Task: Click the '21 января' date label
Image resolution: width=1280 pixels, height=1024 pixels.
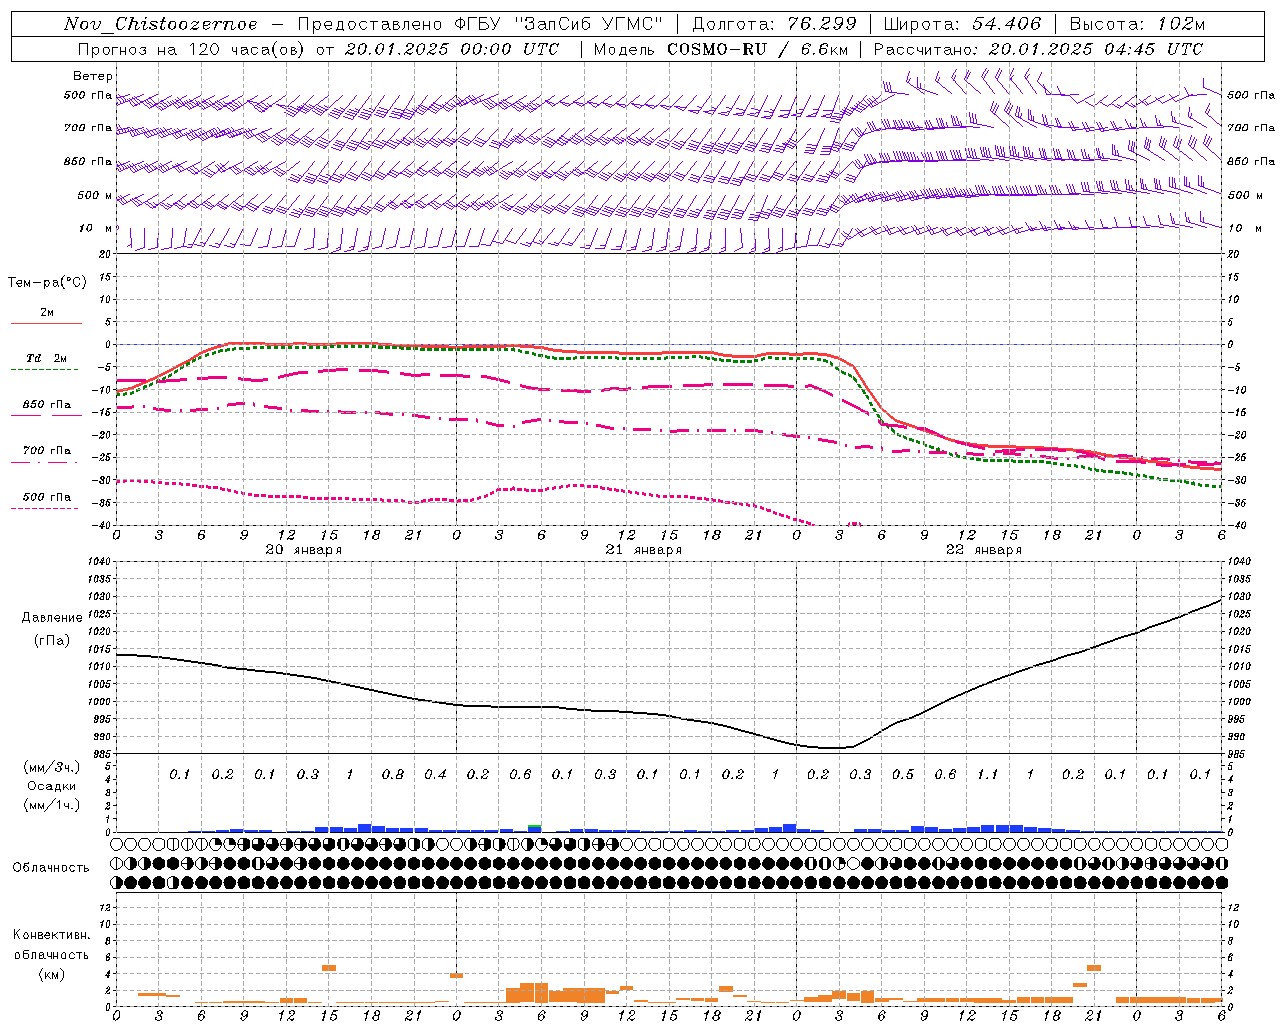Action: point(644,550)
